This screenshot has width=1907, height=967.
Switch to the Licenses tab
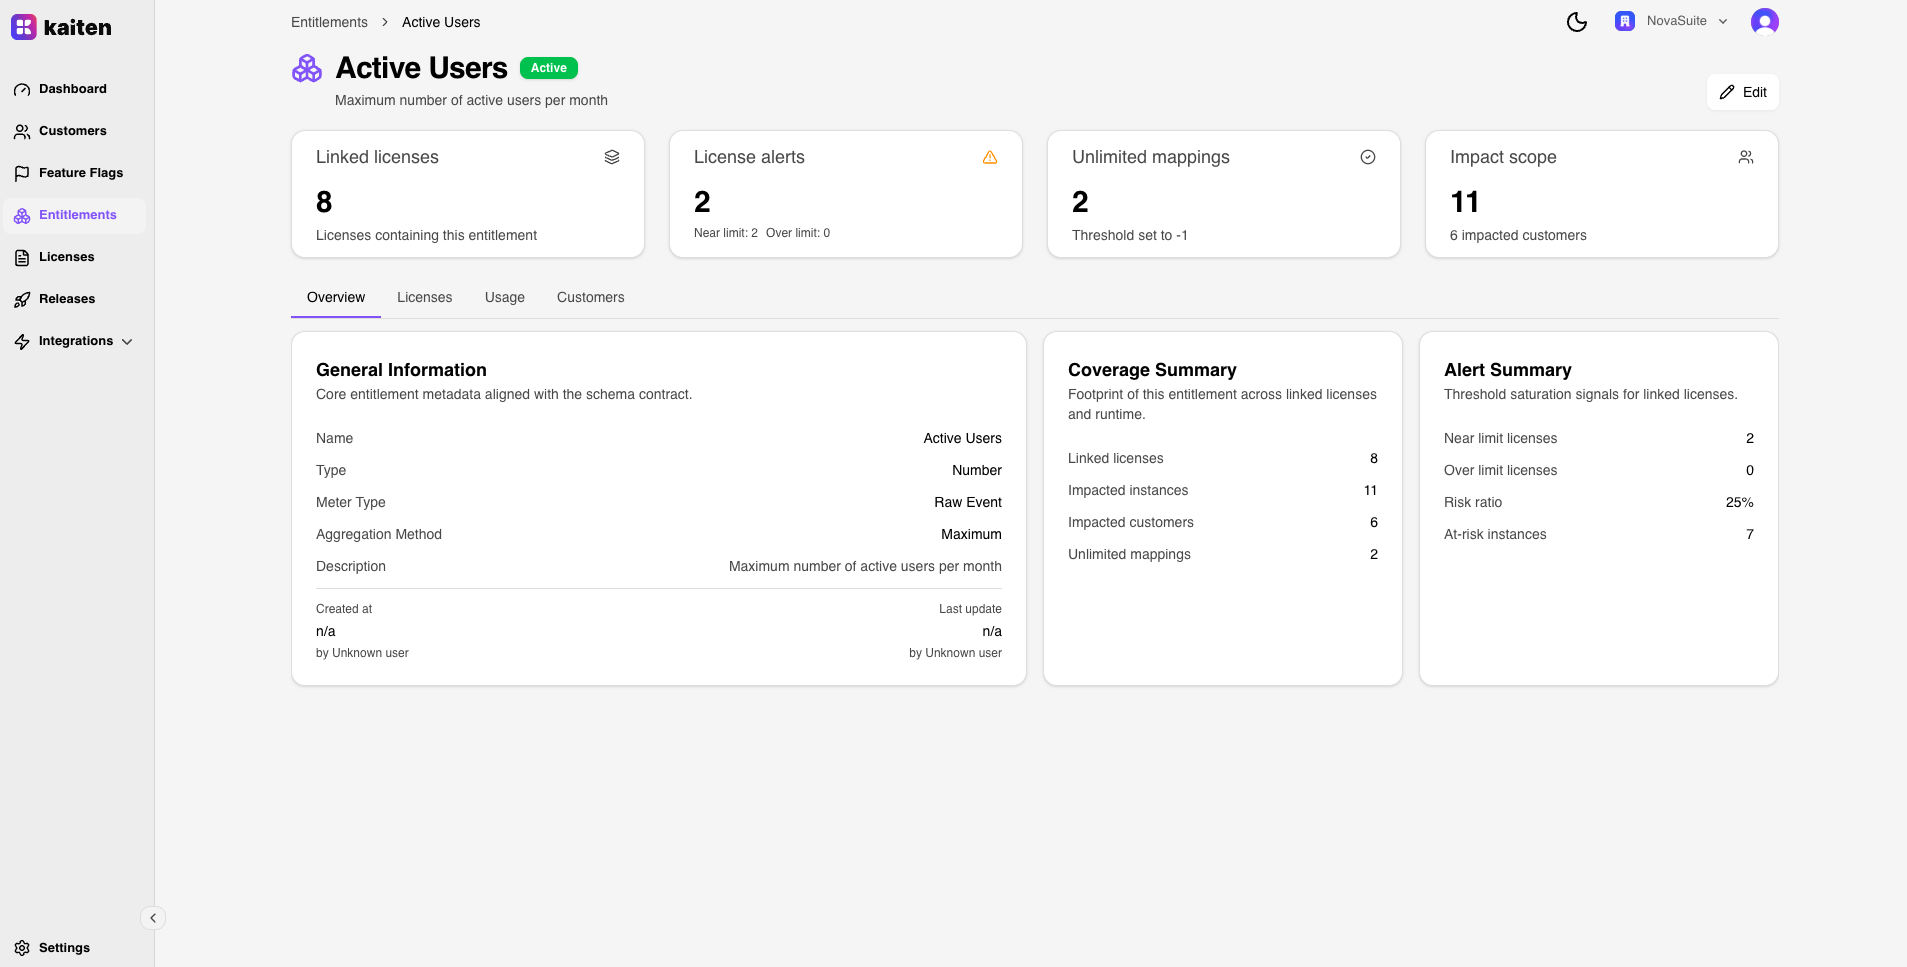424,297
